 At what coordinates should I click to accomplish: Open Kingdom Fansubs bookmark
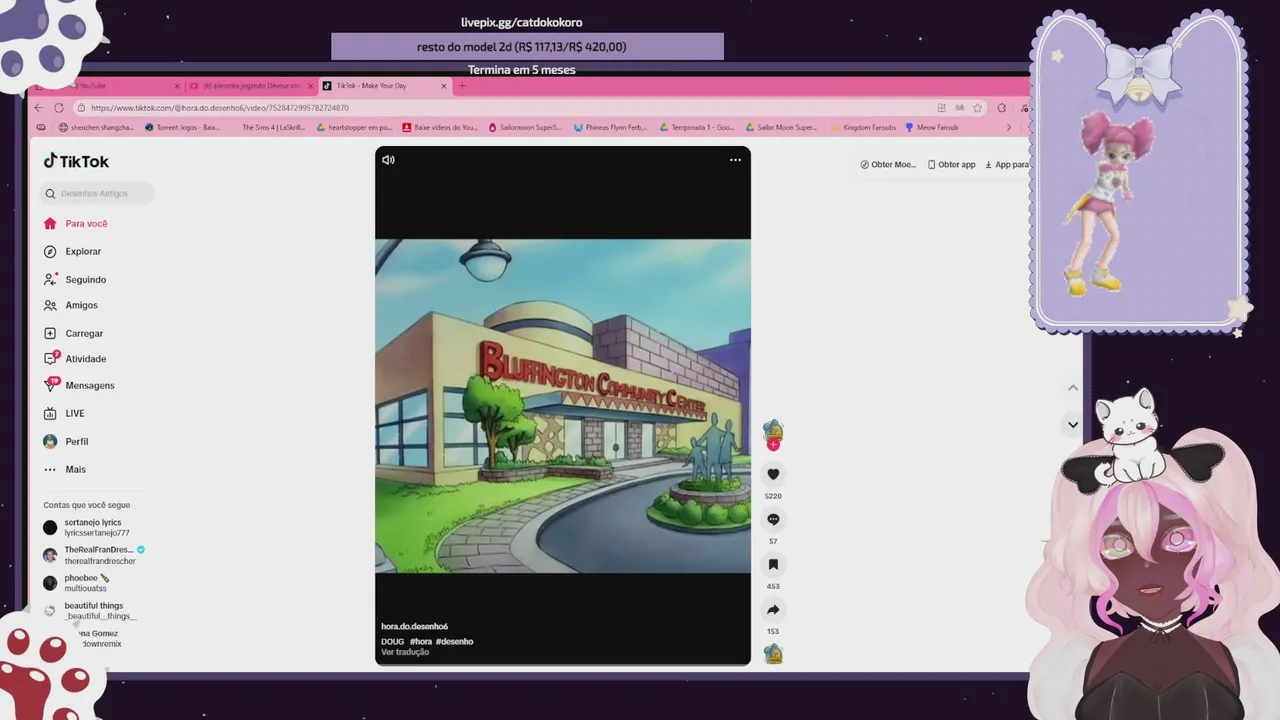(864, 128)
